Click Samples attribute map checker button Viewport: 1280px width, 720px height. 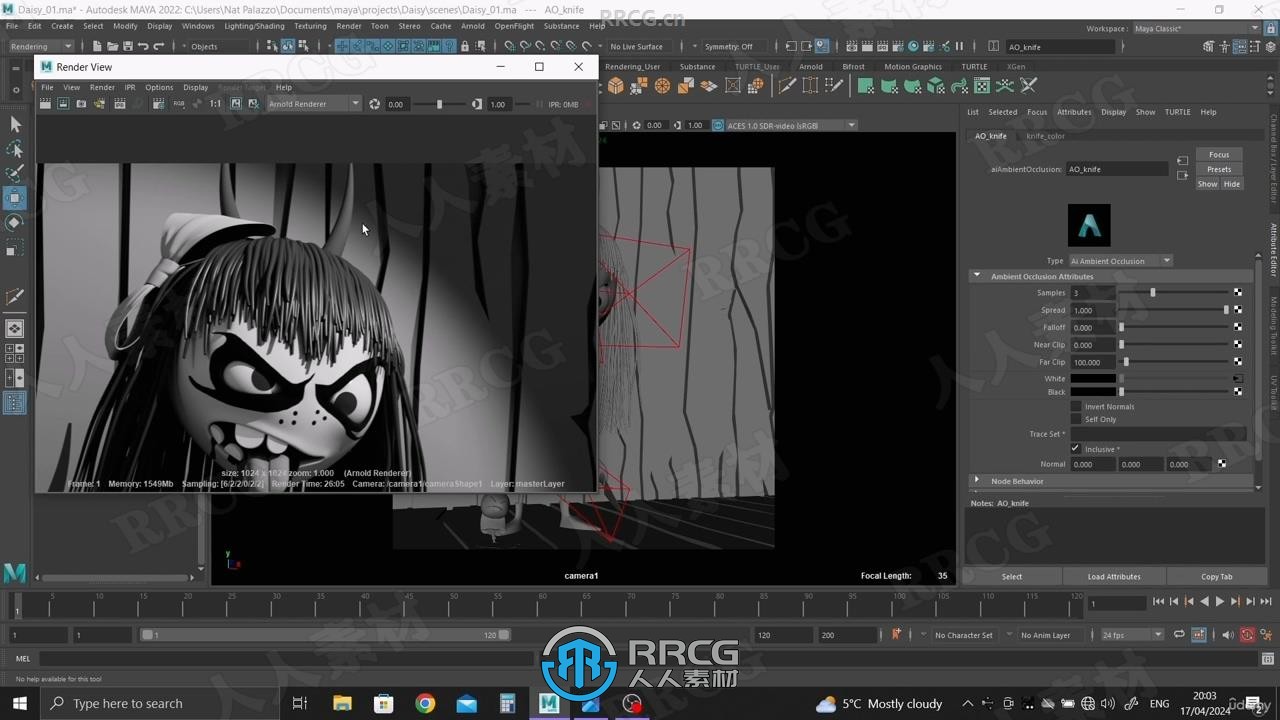coord(1238,293)
